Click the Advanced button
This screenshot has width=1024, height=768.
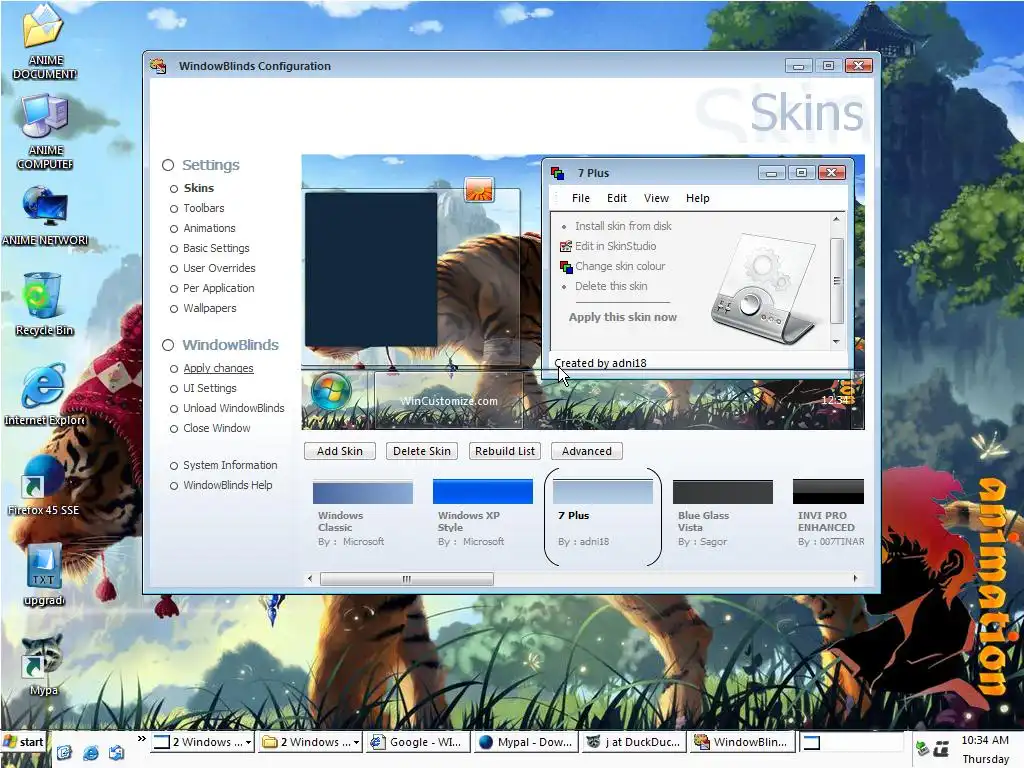(x=586, y=451)
